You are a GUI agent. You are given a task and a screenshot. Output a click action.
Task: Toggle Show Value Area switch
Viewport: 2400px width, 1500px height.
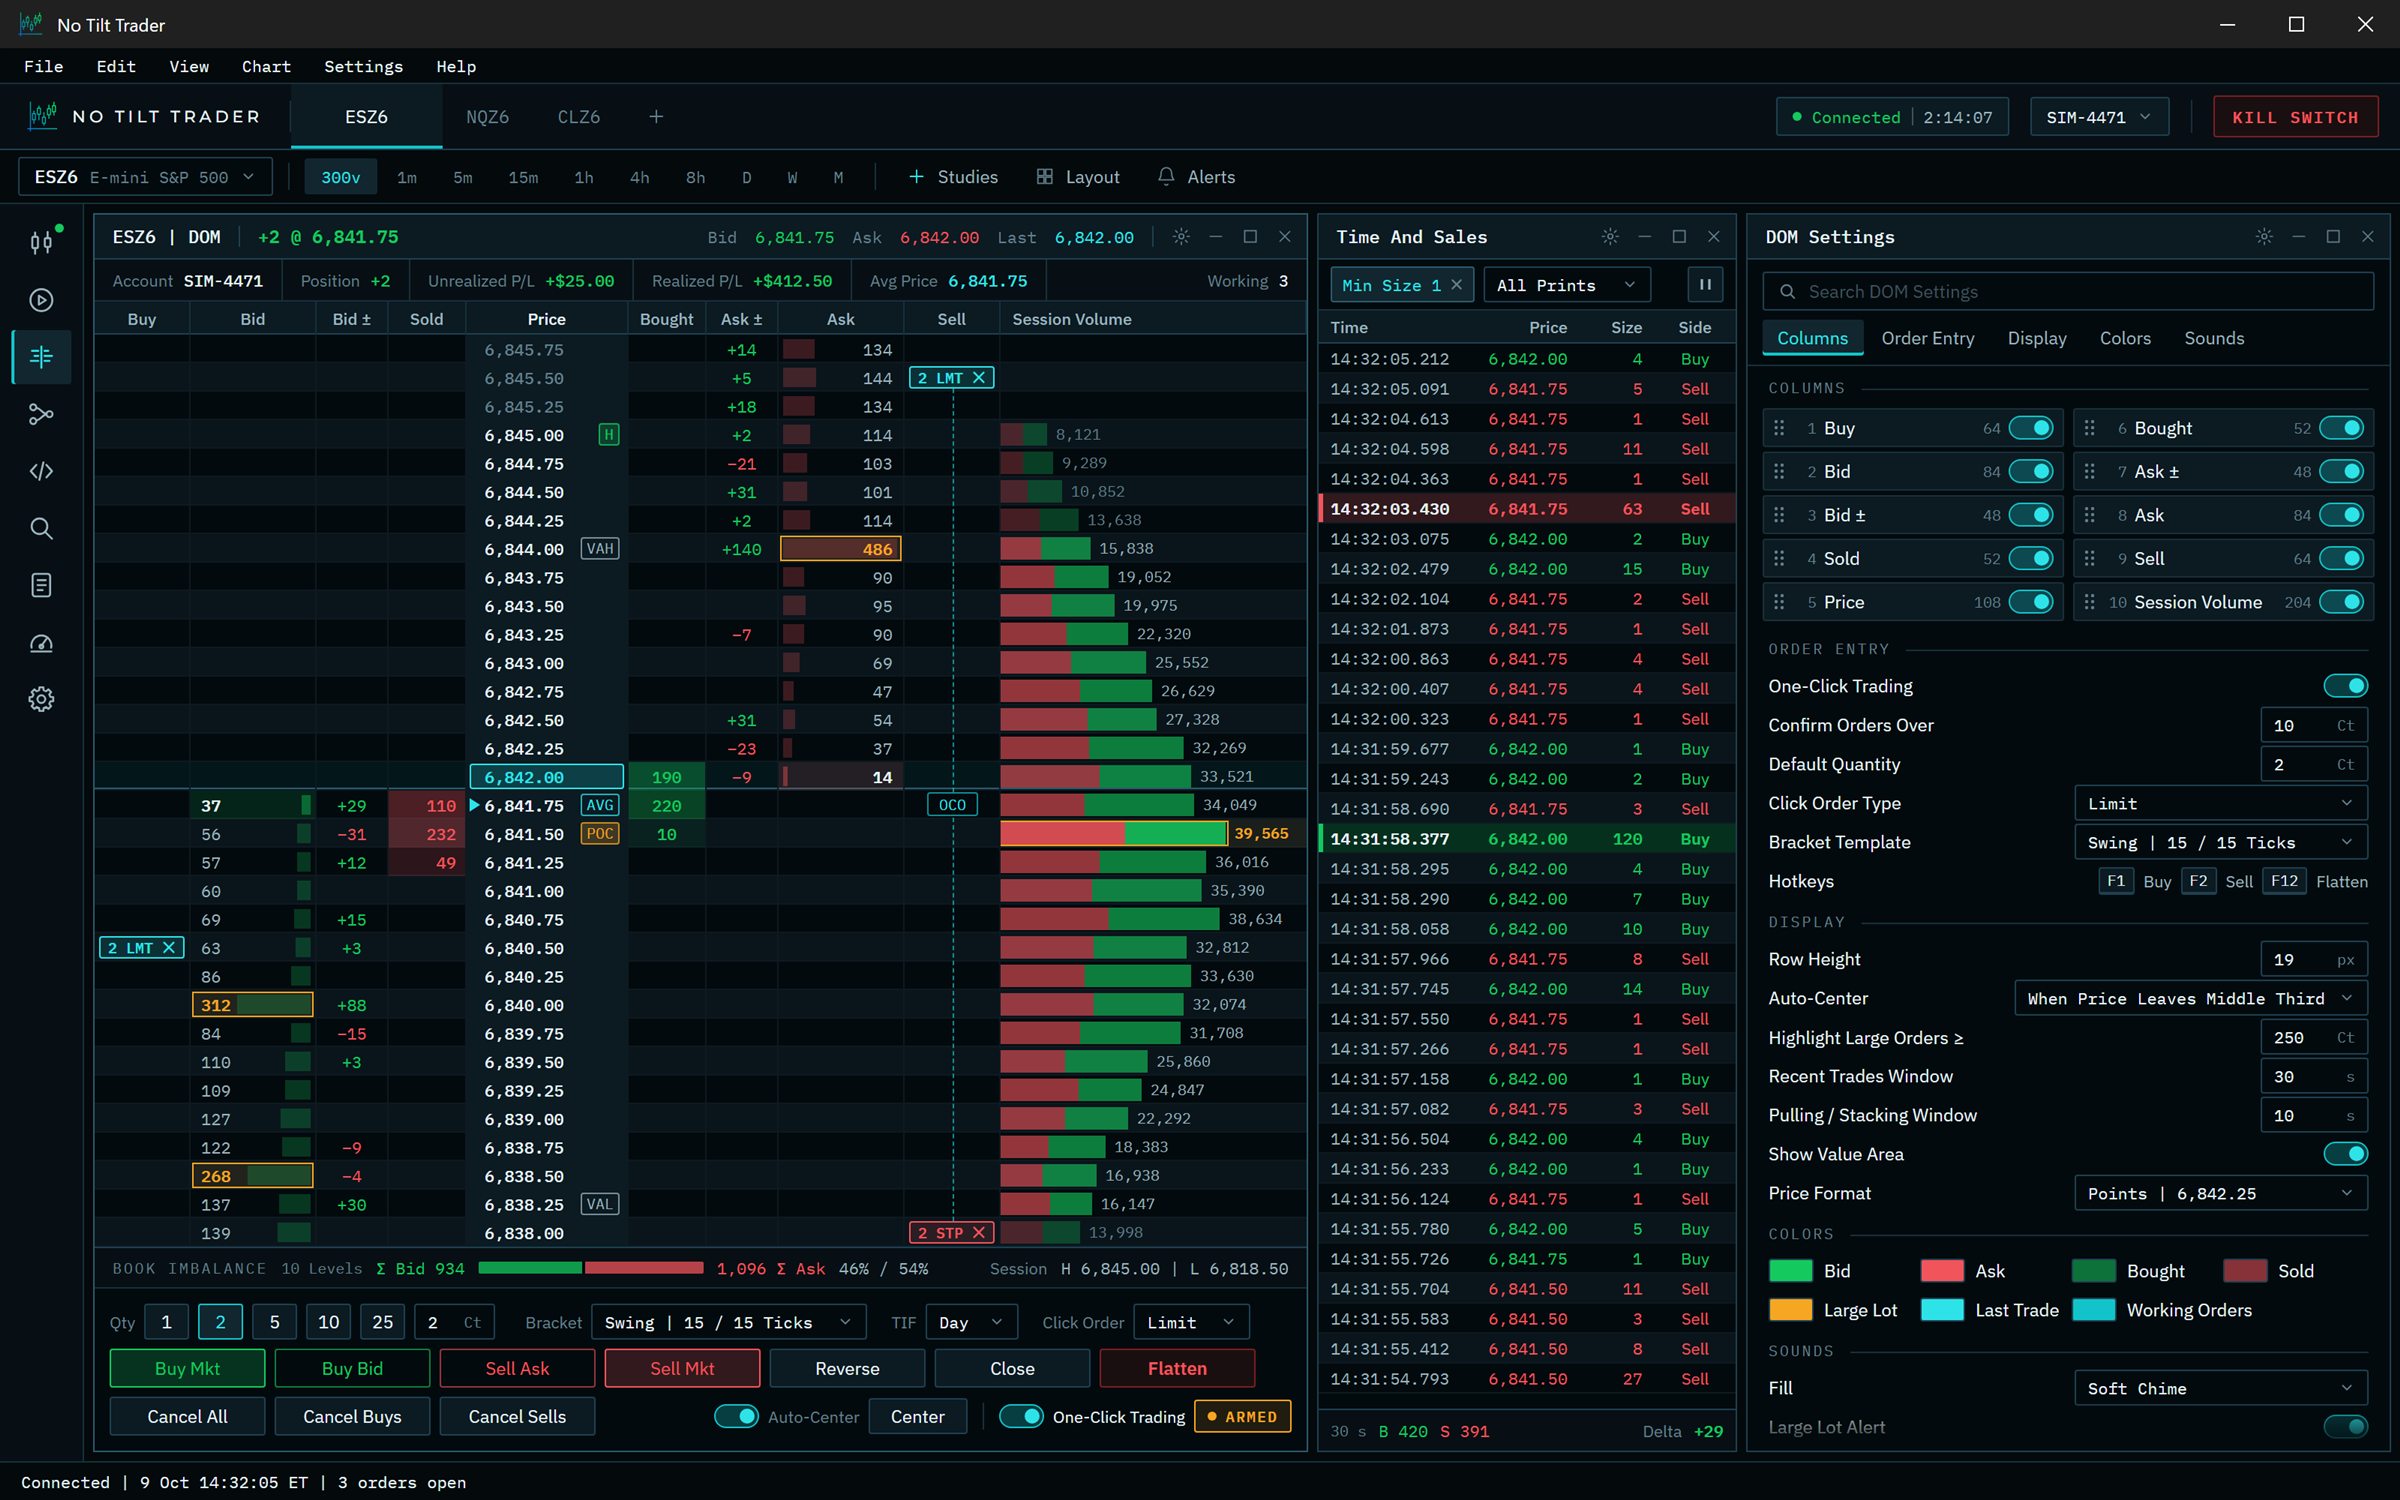point(2346,1154)
